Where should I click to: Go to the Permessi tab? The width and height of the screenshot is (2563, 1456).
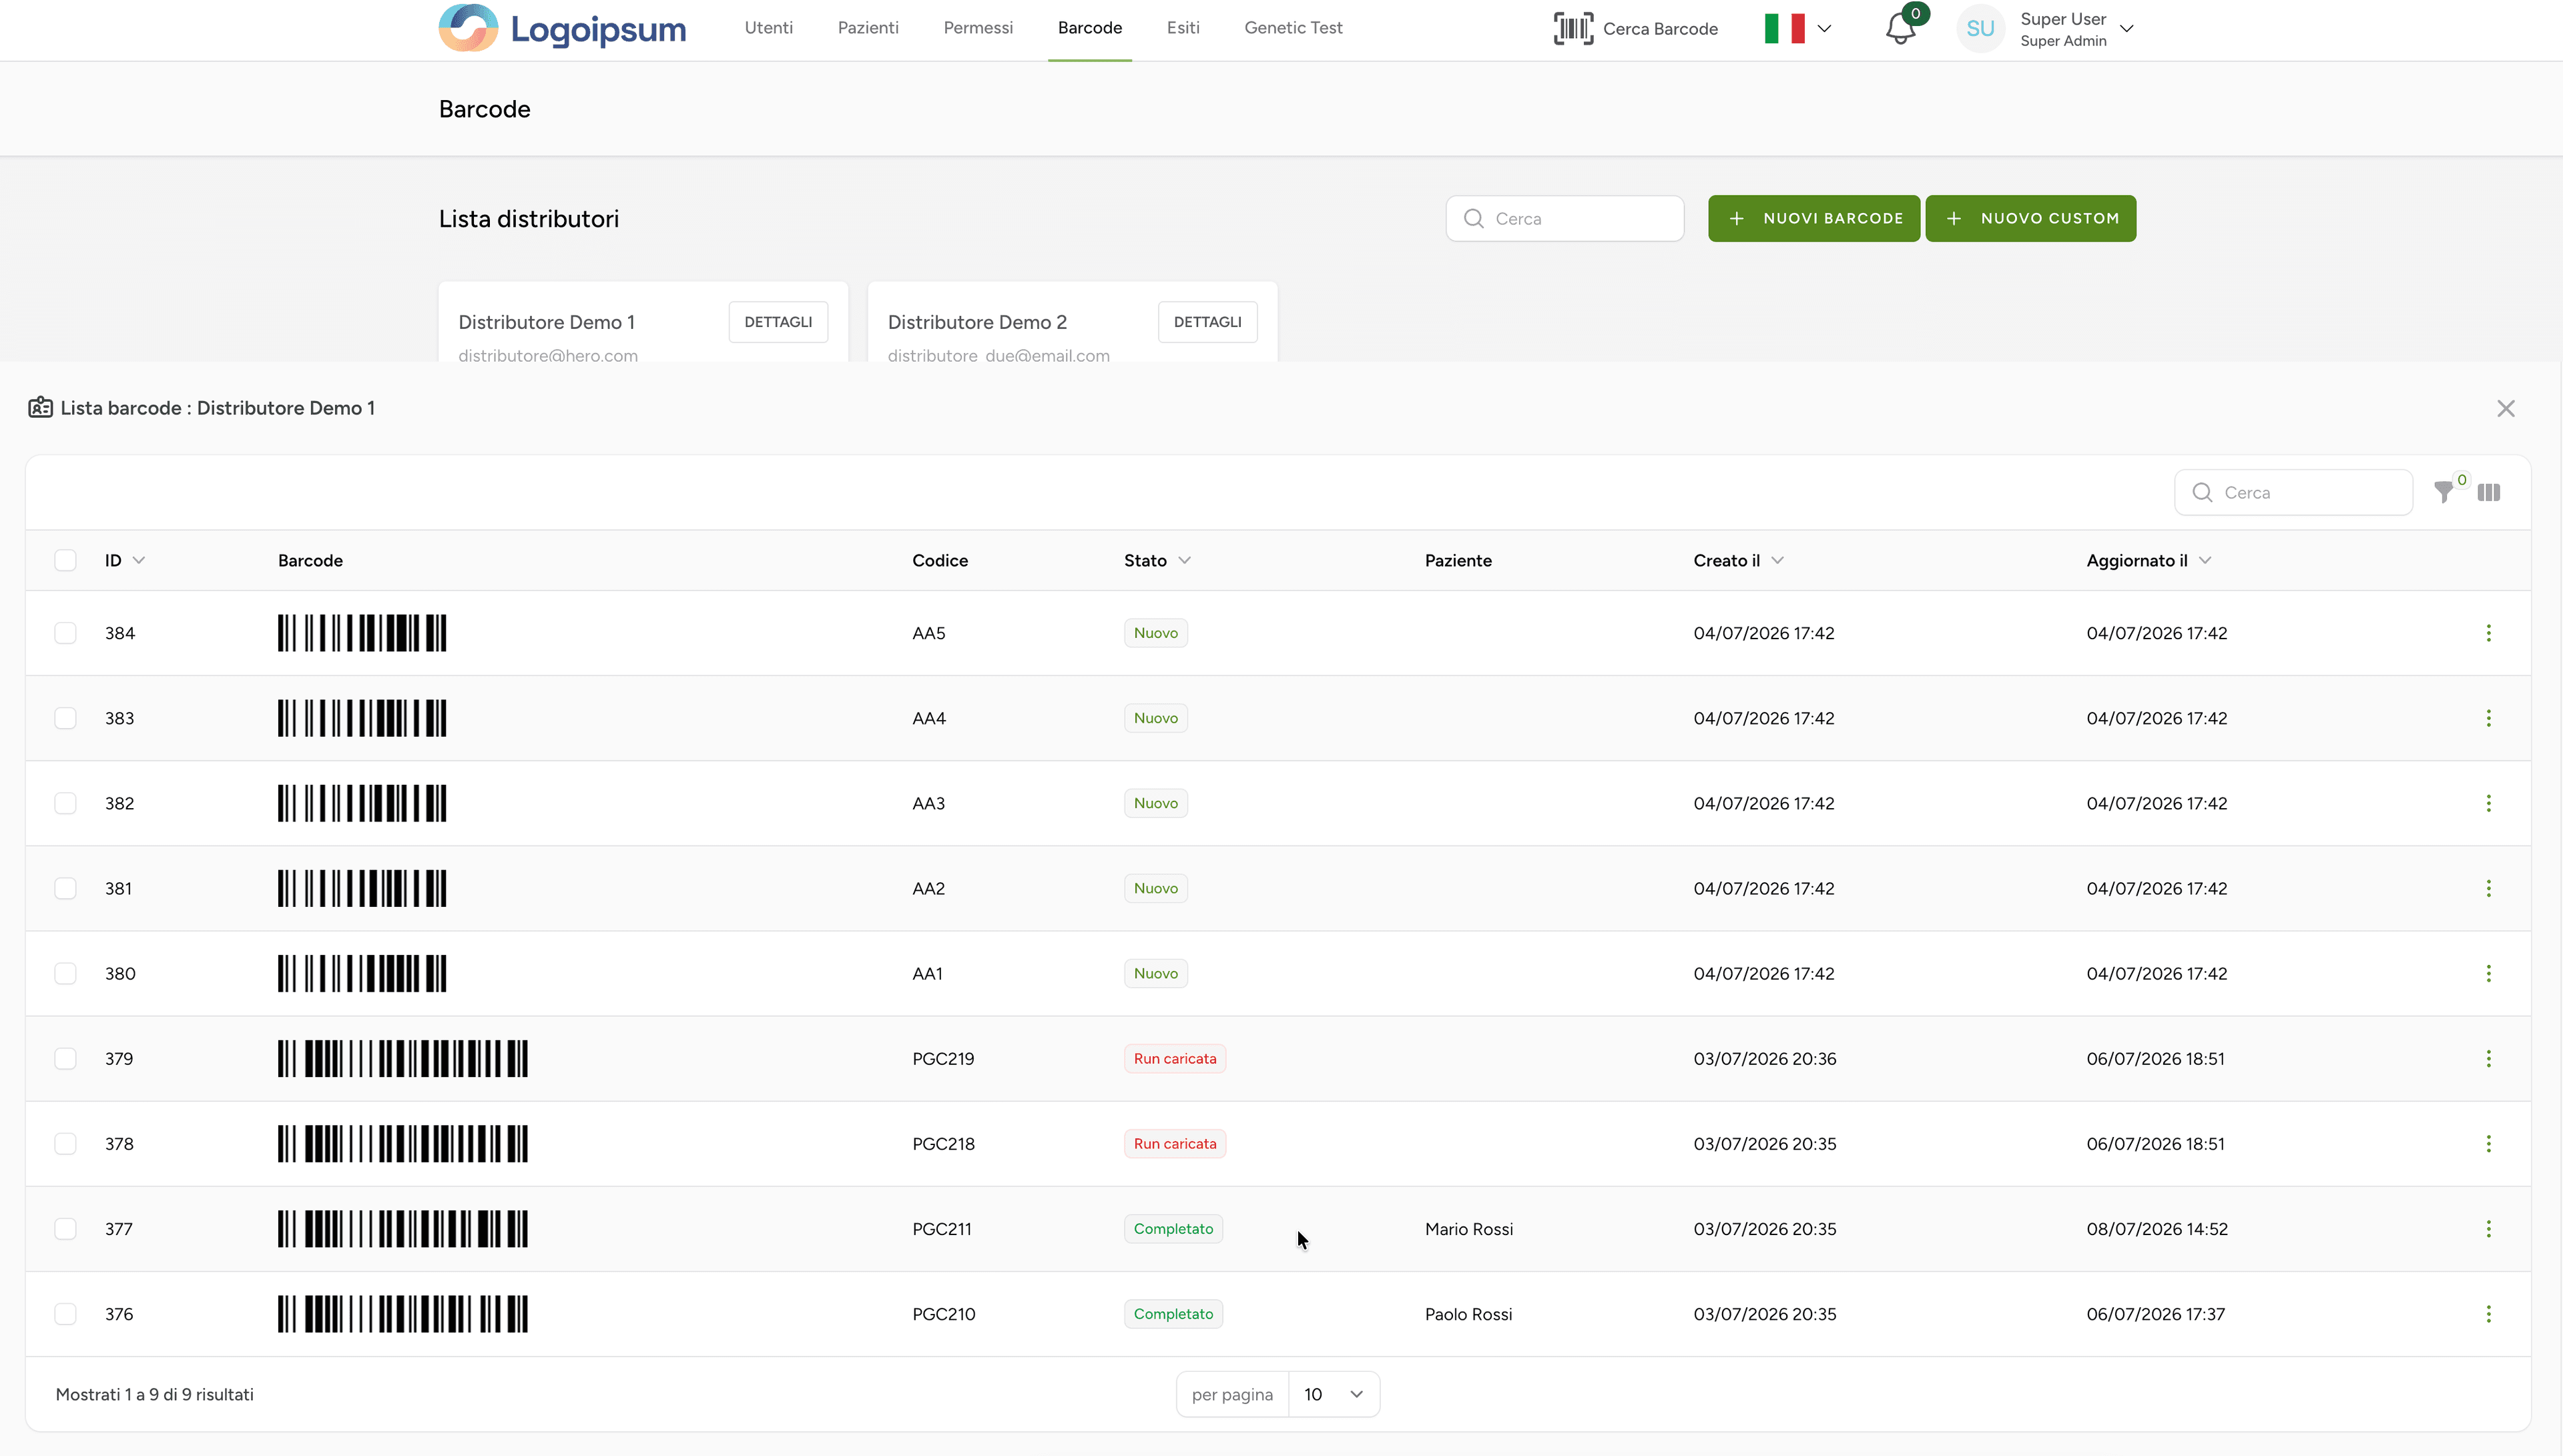(x=978, y=28)
